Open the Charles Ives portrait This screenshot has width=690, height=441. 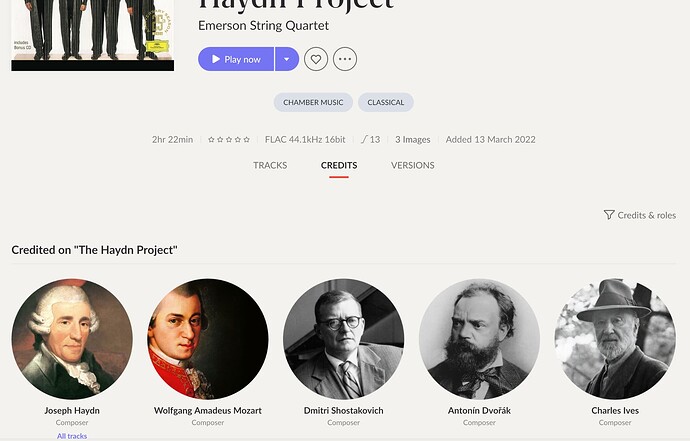615,339
